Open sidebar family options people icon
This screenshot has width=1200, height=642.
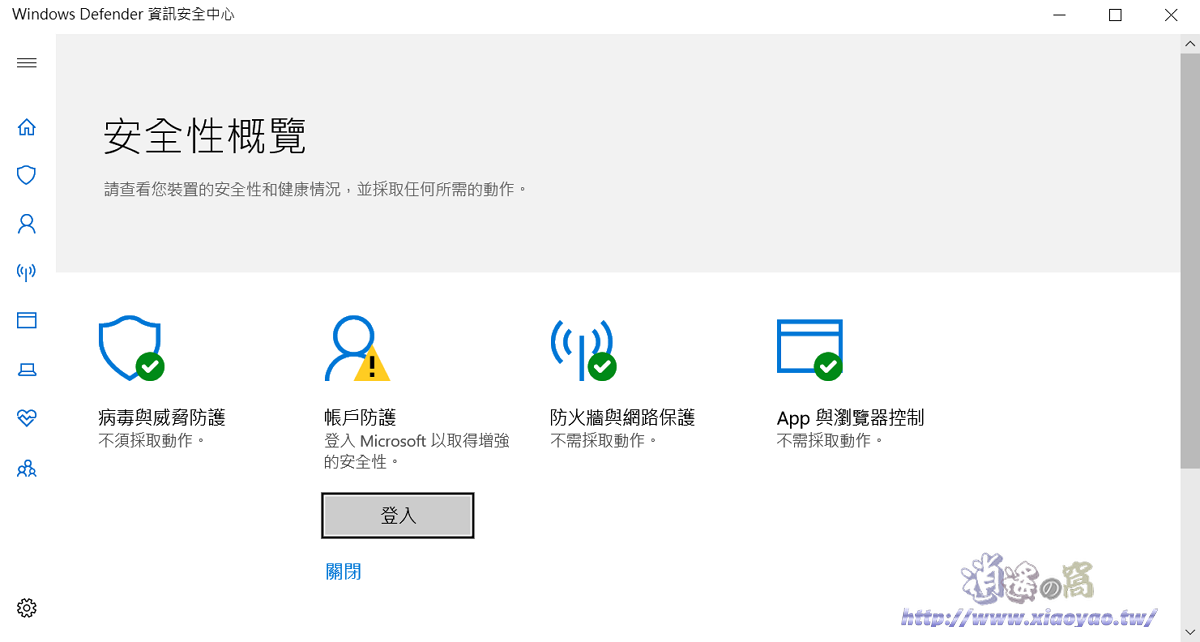[x=27, y=468]
